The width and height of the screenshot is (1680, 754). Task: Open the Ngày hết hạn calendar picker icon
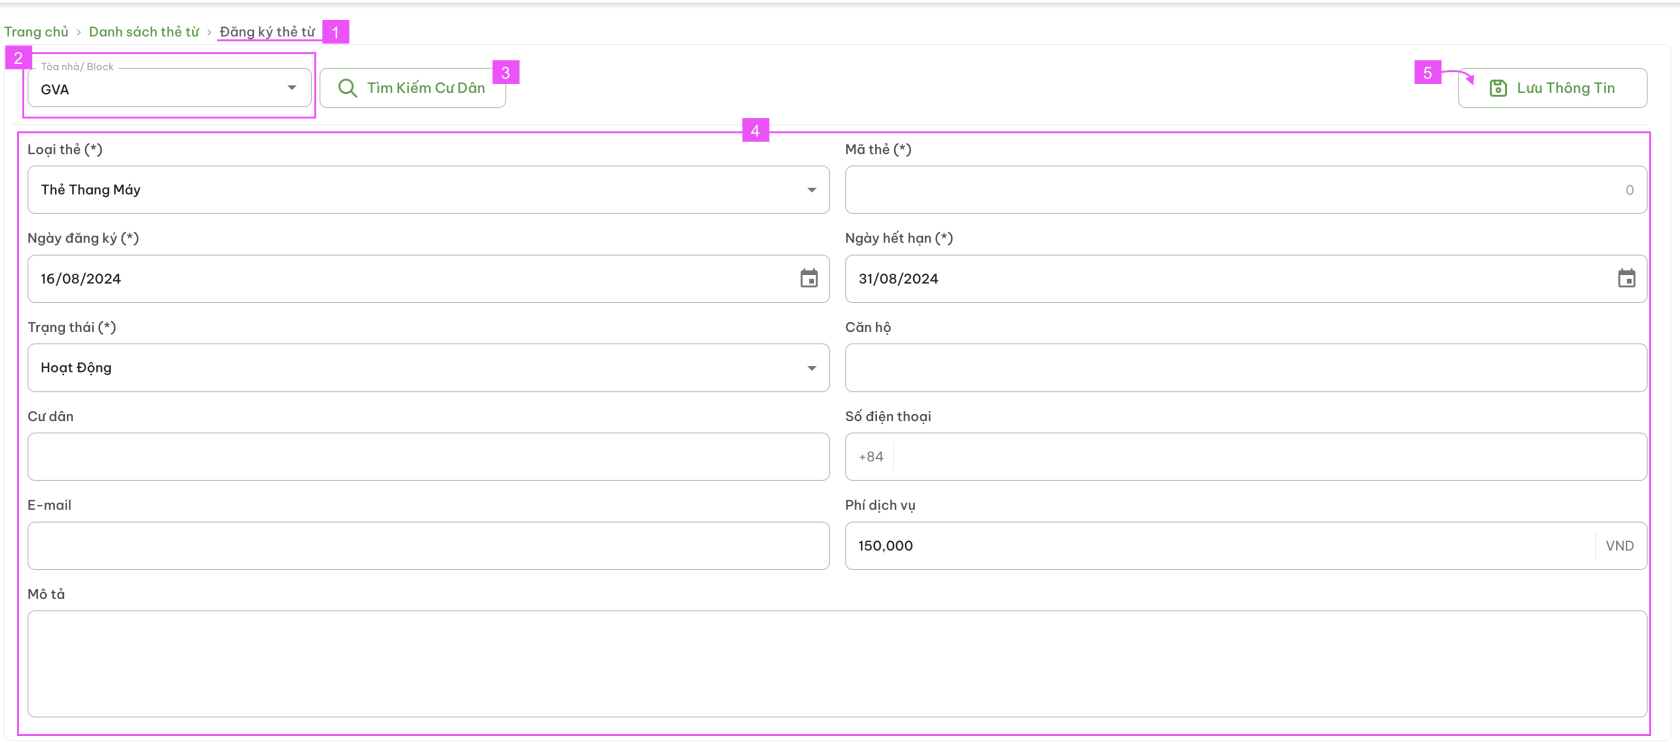click(1627, 279)
